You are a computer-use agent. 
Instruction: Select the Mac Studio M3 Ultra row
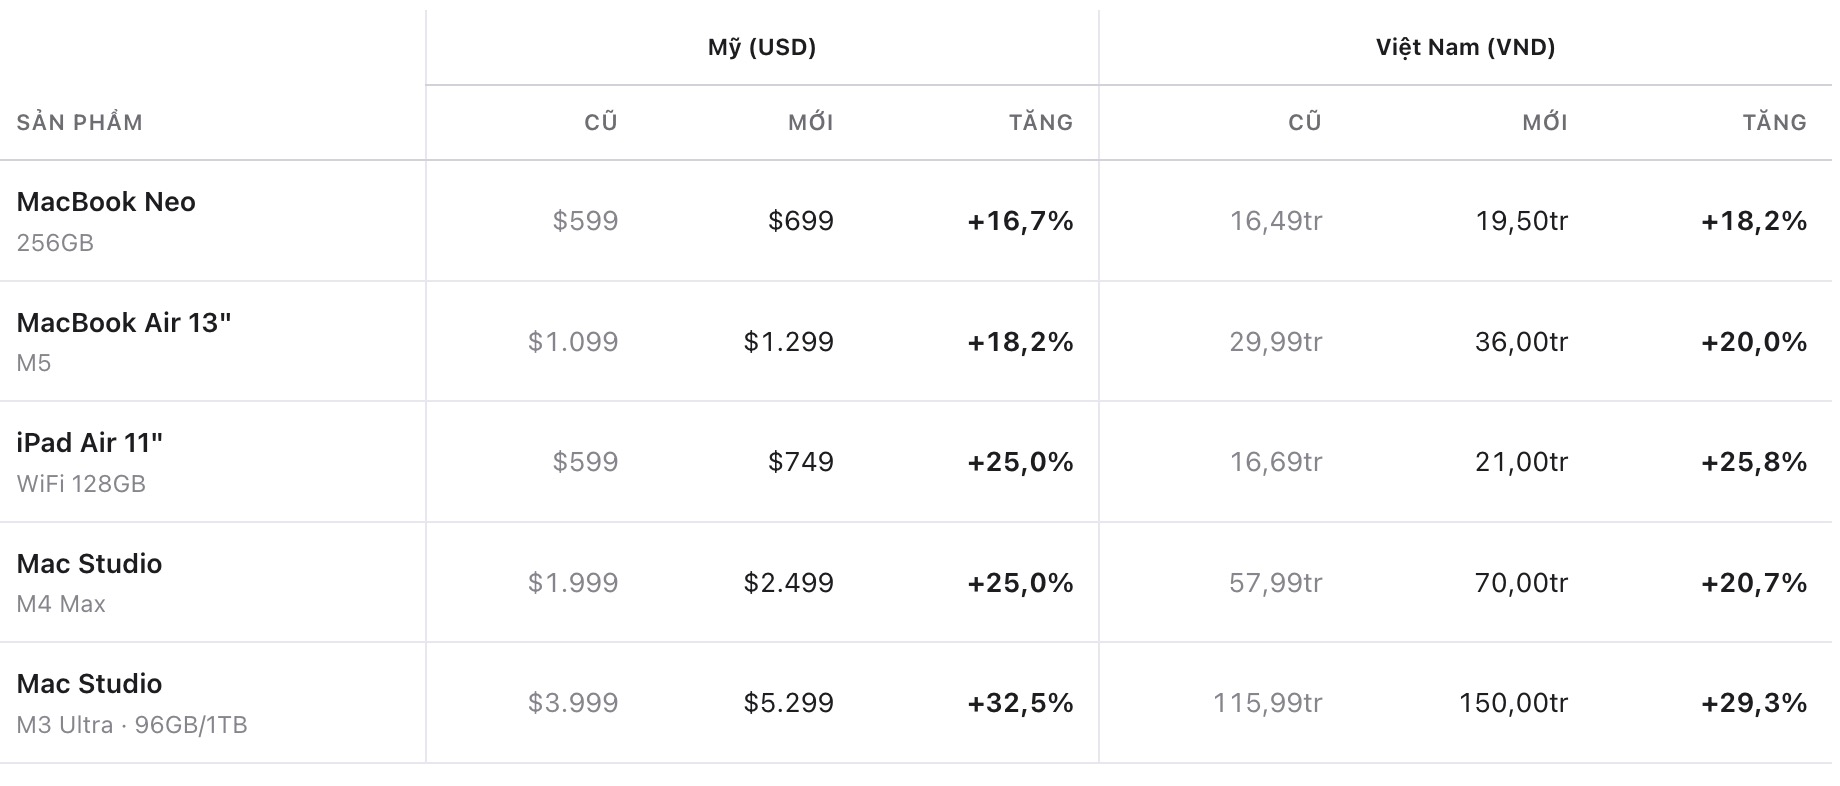tap(916, 703)
